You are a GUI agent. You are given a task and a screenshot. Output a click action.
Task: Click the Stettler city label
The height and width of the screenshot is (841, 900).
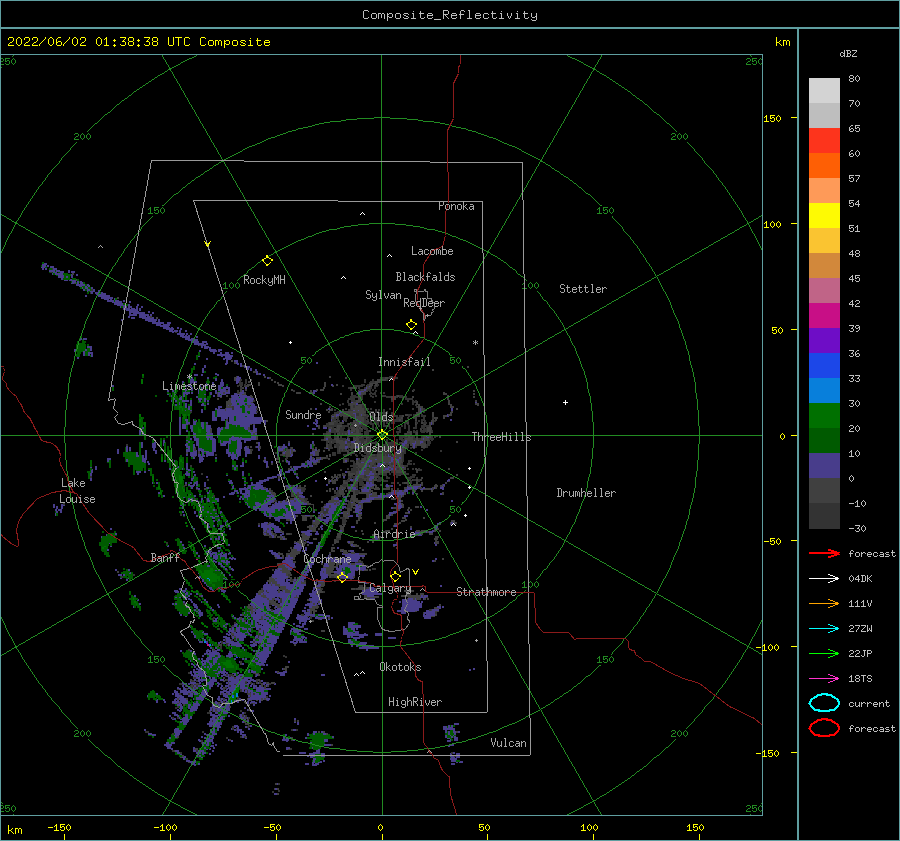pyautogui.click(x=583, y=289)
